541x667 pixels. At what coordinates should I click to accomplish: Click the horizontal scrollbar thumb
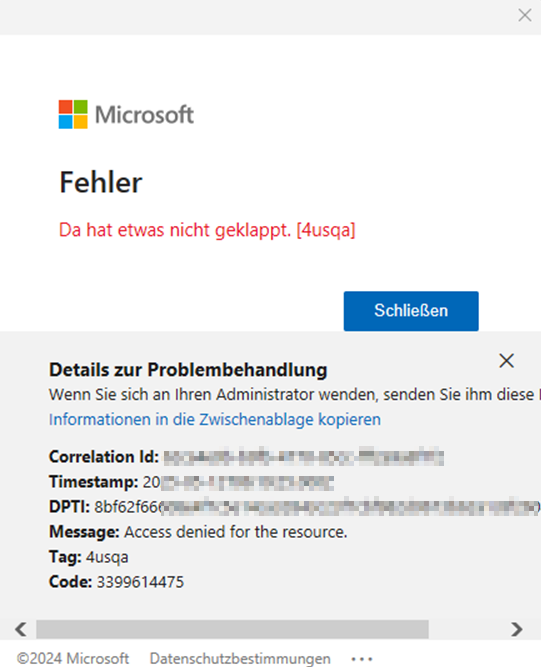tap(232, 629)
